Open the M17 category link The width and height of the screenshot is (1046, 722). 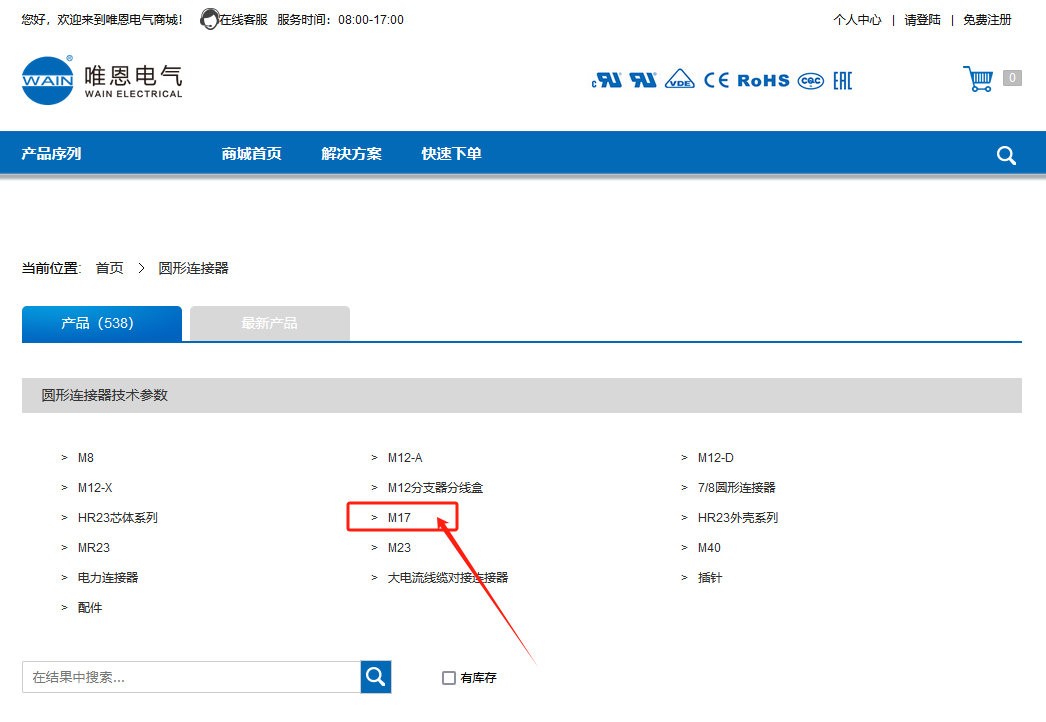400,518
